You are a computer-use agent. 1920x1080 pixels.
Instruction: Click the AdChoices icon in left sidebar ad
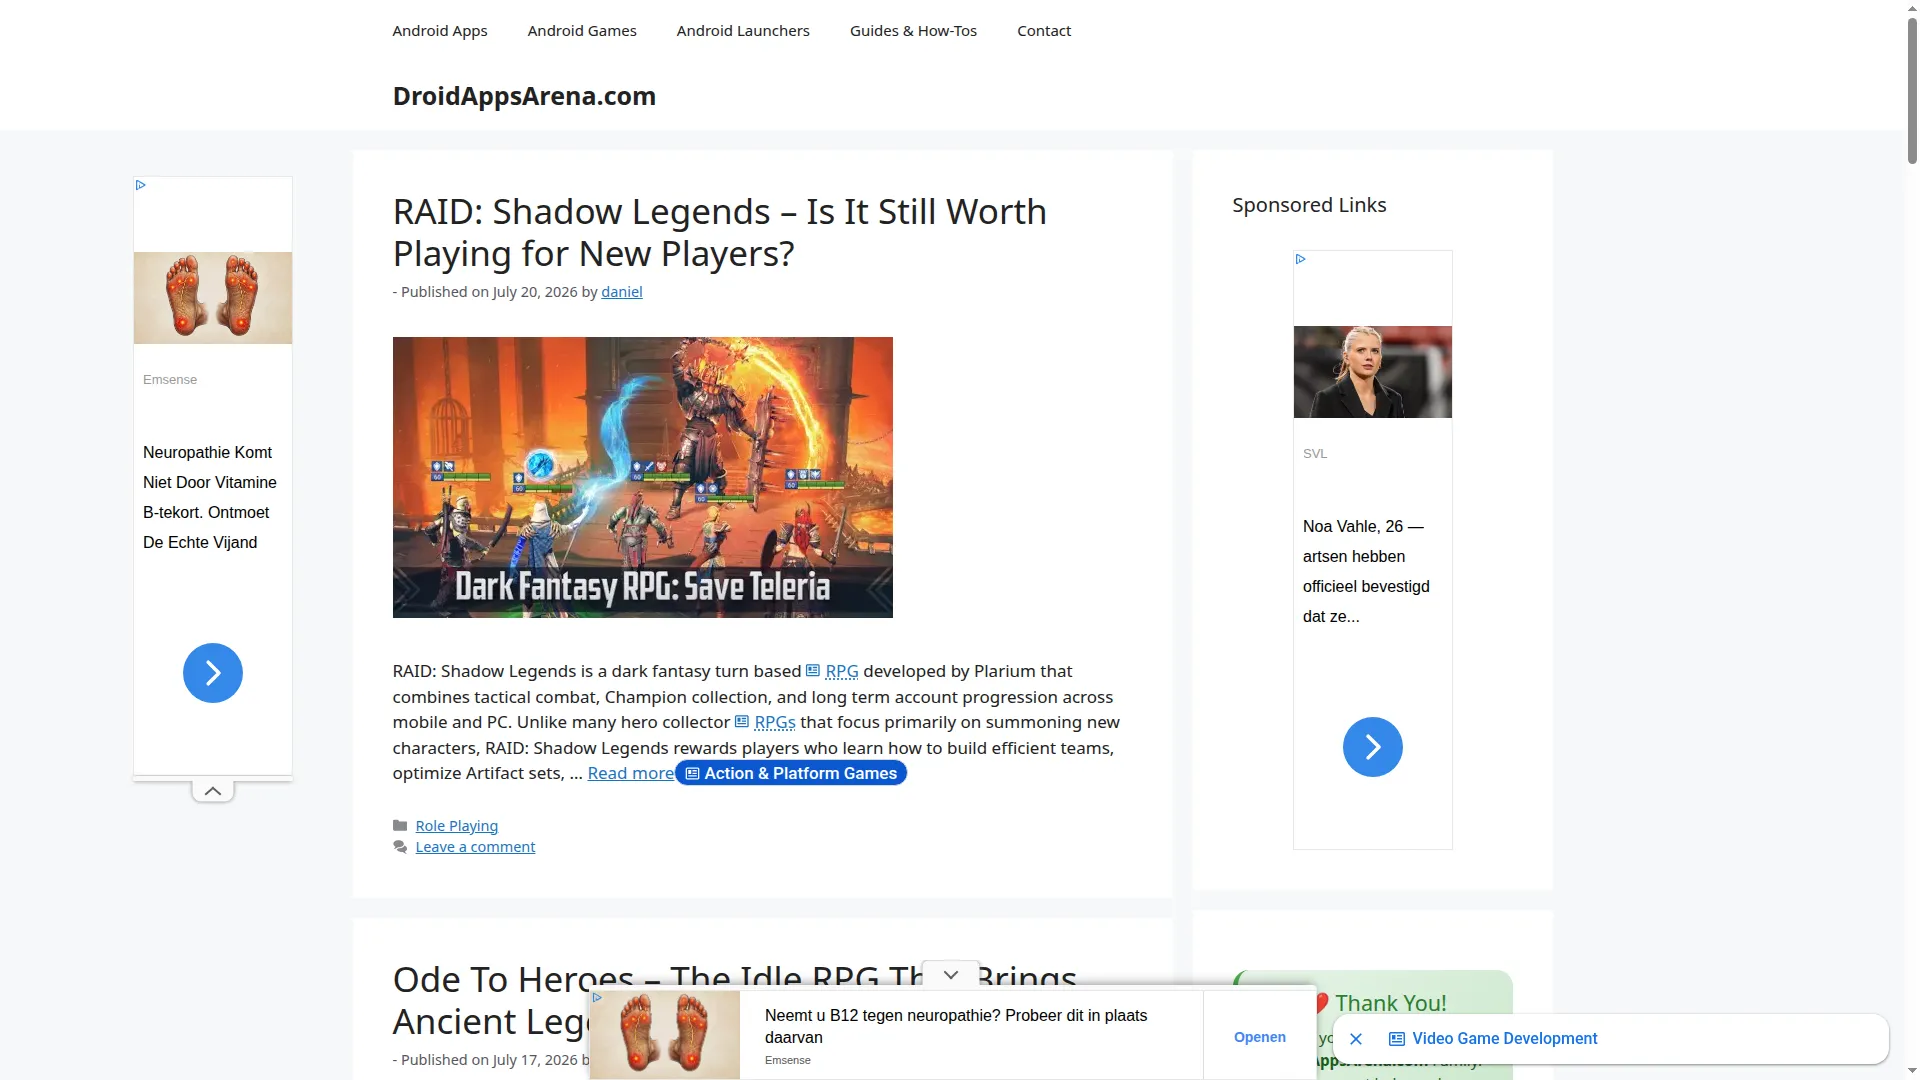click(x=141, y=185)
